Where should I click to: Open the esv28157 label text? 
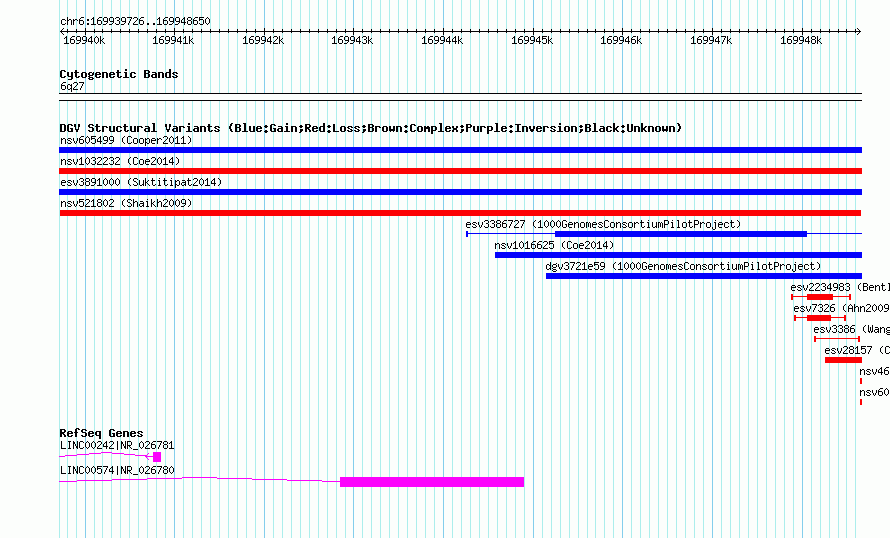[848, 350]
